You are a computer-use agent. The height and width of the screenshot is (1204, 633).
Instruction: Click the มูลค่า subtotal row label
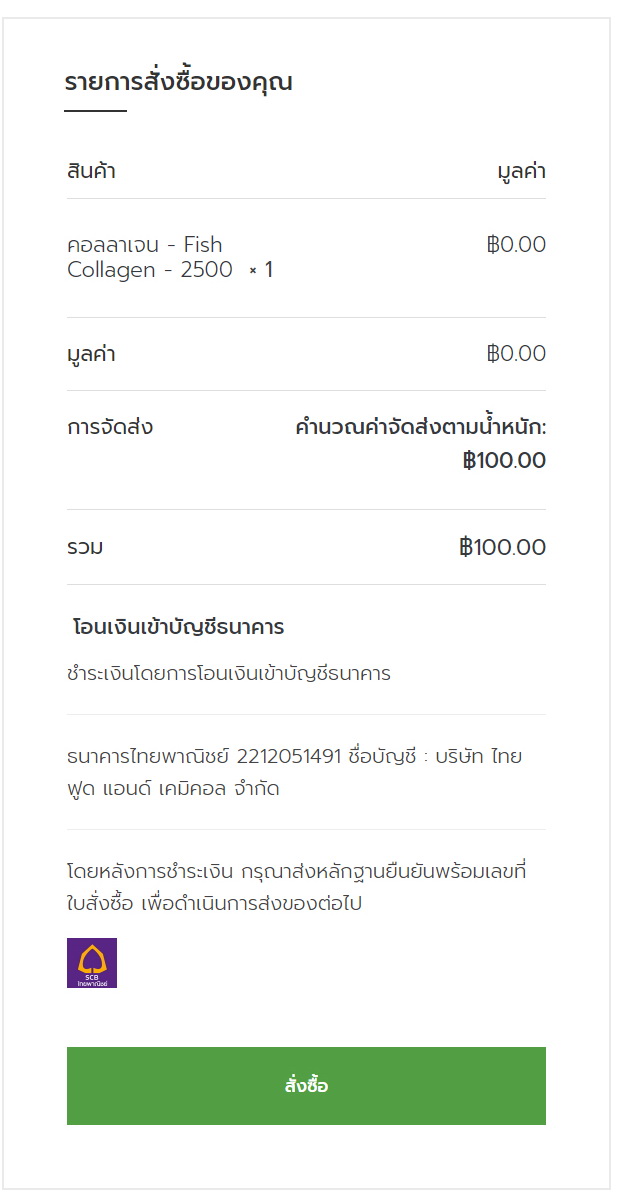[91, 354]
